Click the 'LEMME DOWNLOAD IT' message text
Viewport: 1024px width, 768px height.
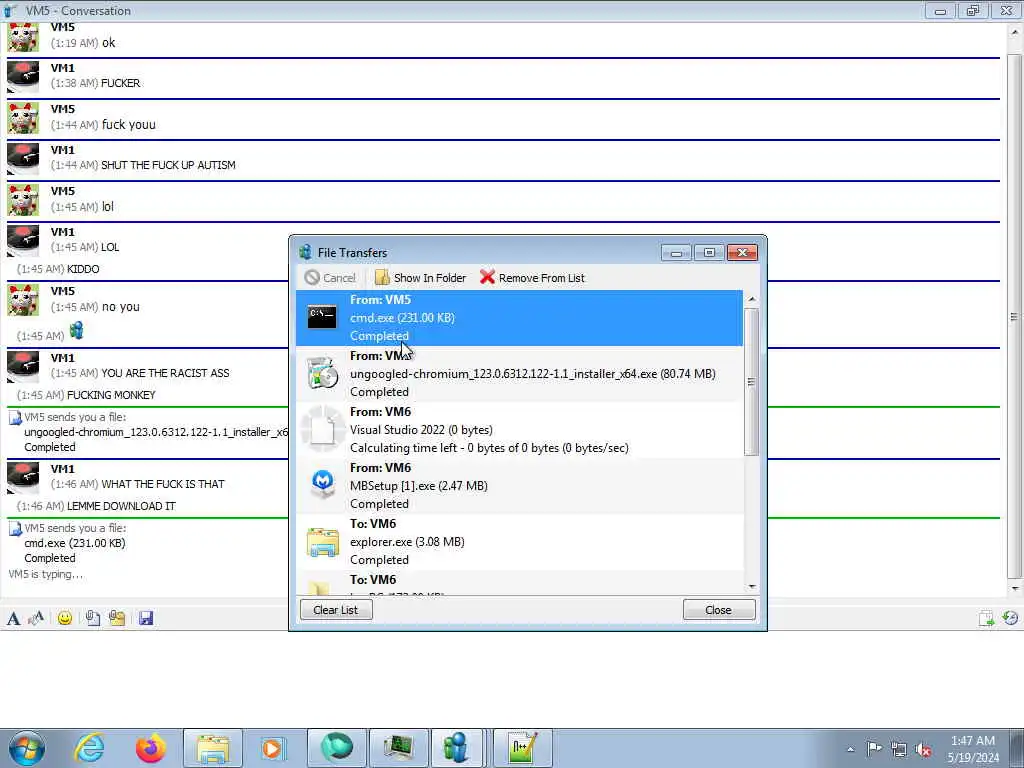click(x=121, y=506)
